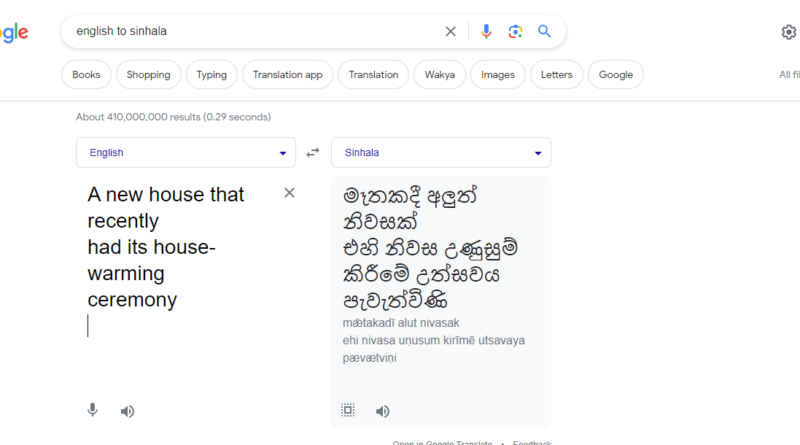
Task: Go to Google logo homepage
Action: (14, 33)
